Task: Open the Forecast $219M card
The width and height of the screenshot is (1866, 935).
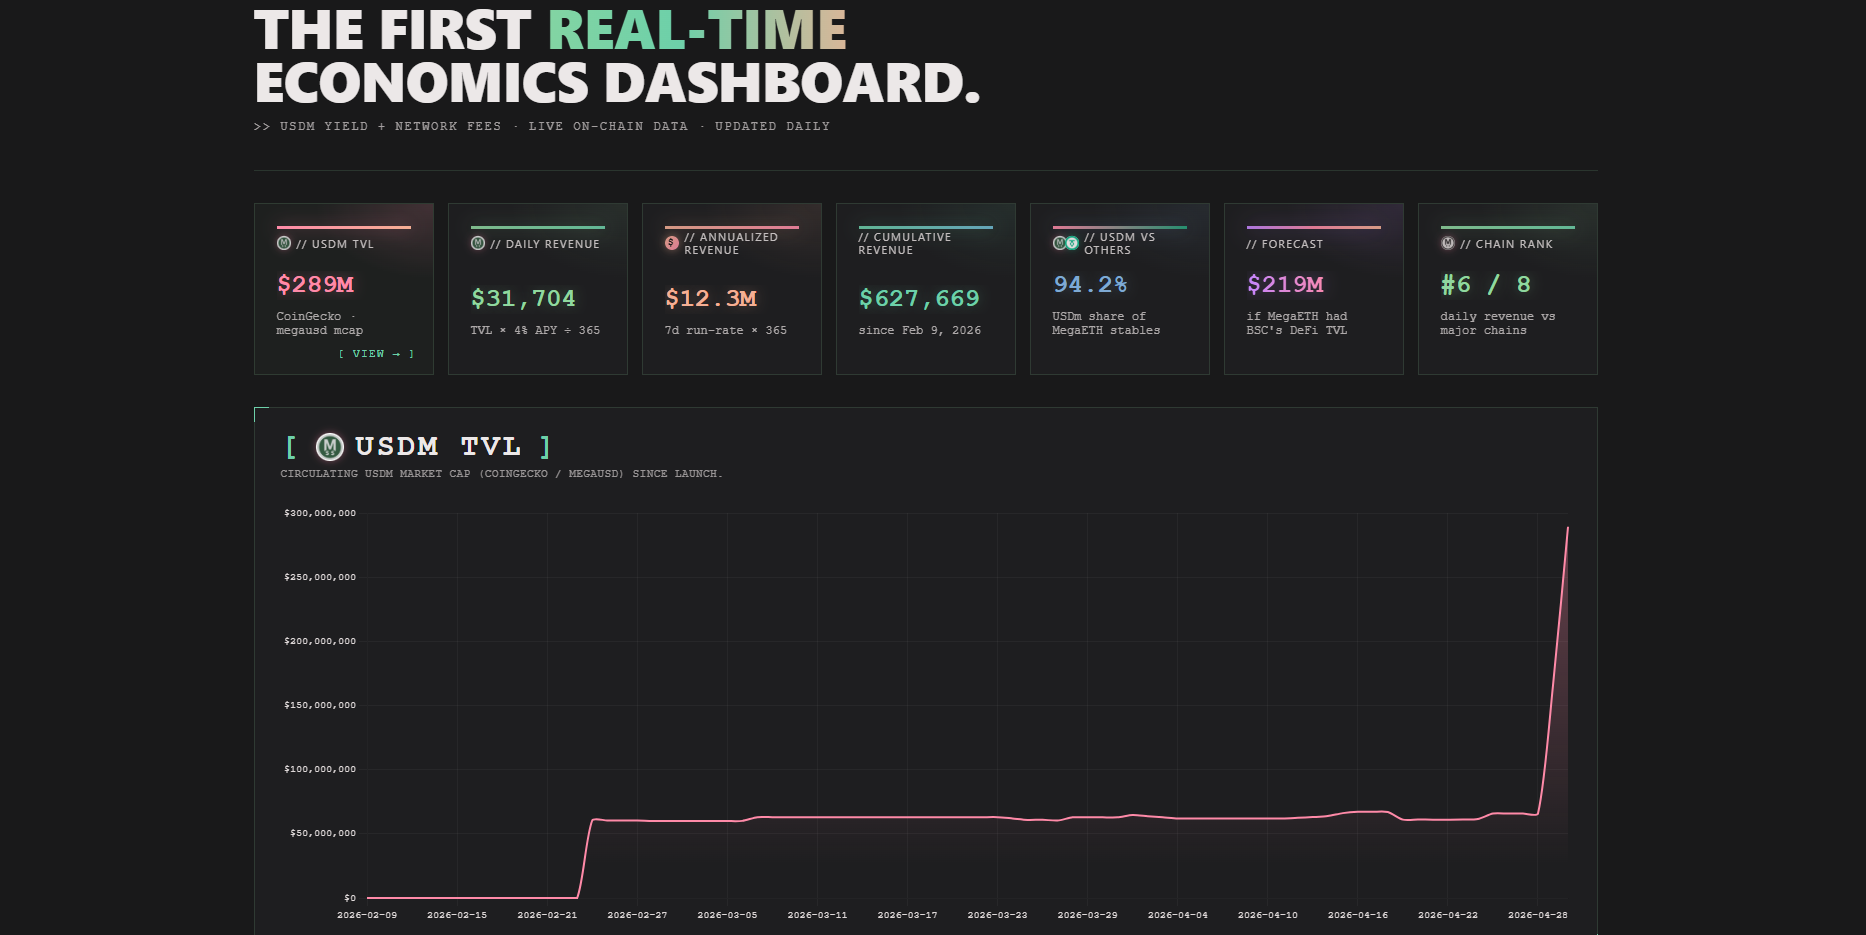Action: [x=1314, y=289]
